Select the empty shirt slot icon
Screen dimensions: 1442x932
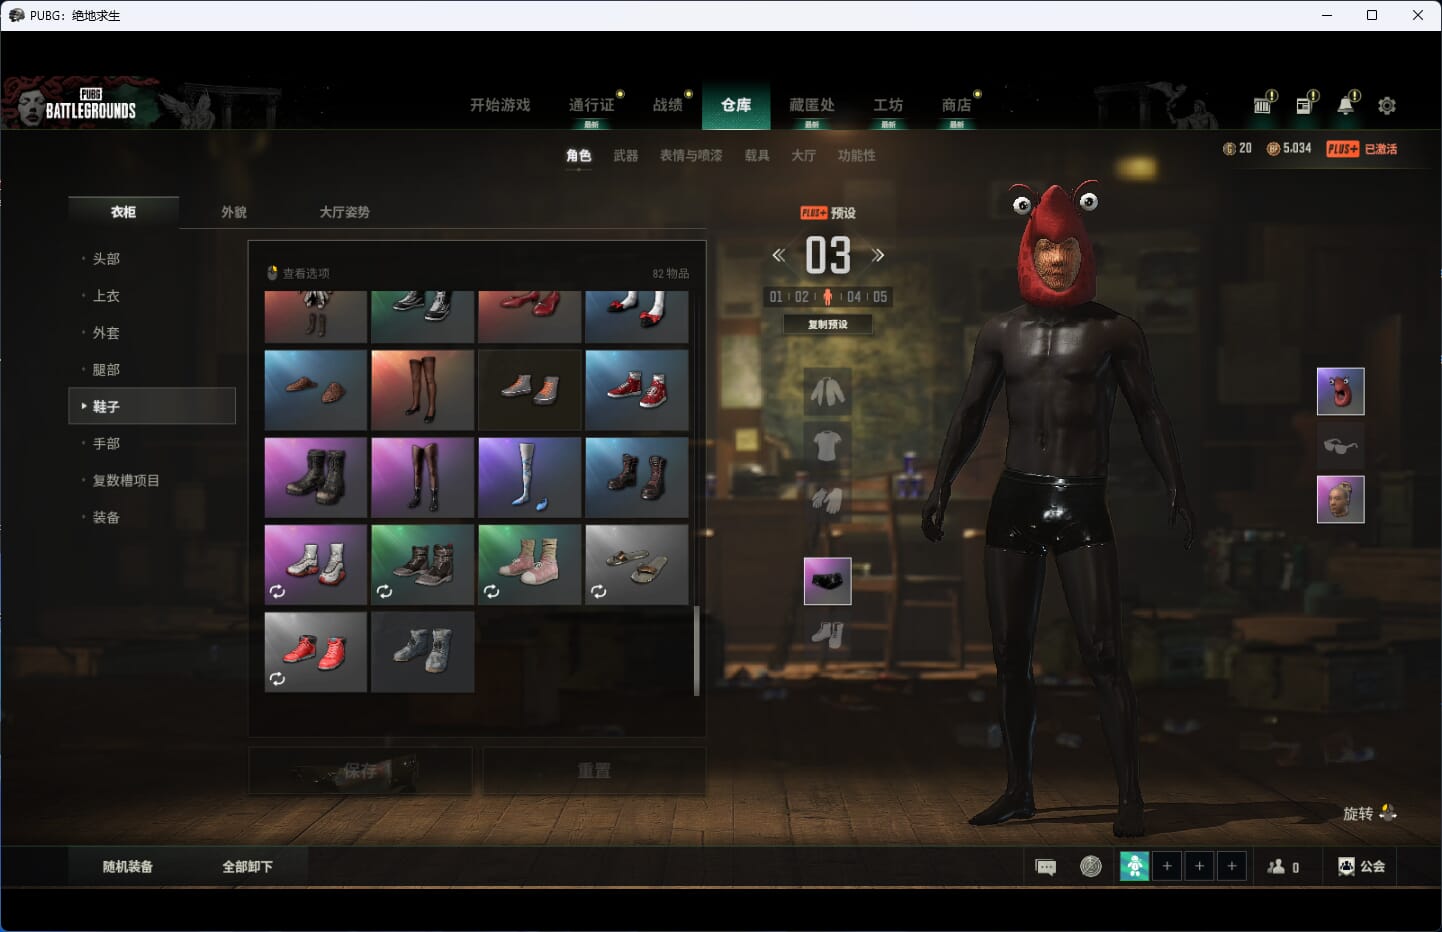pos(827,445)
